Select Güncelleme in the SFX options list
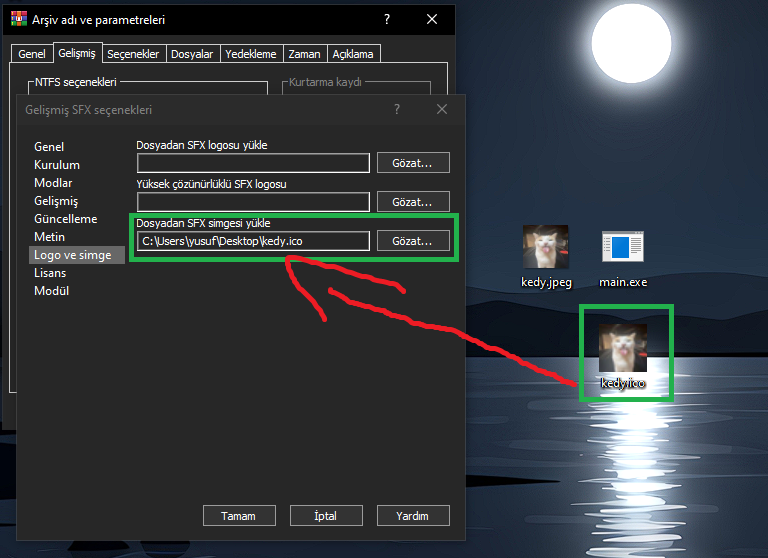This screenshot has height=558, width=768. coord(66,218)
